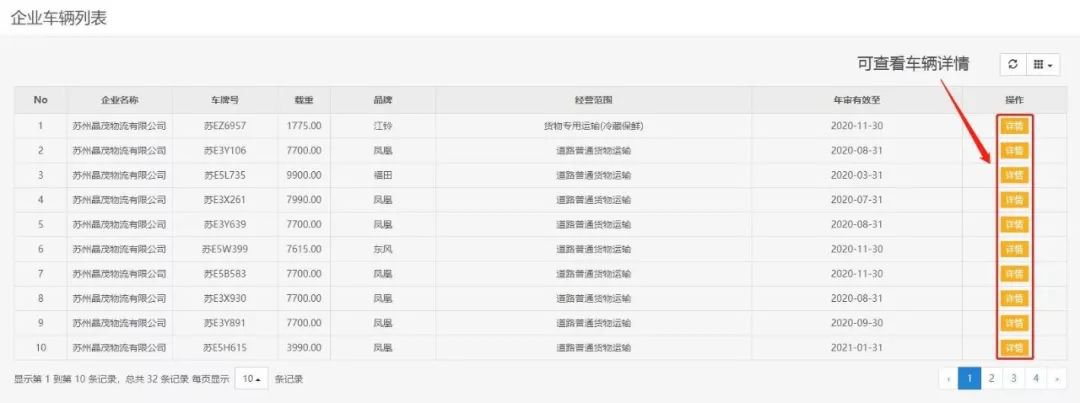Click inspection date 2020-07-31
1080x403 pixels.
[x=857, y=200]
